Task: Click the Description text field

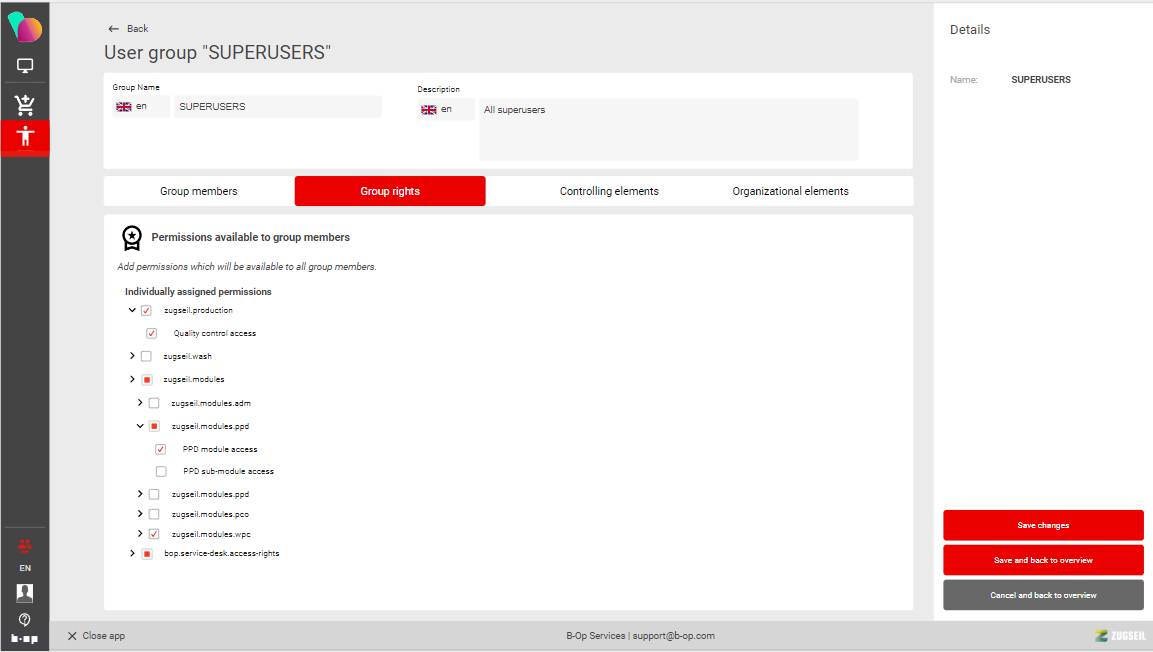Action: 668,130
